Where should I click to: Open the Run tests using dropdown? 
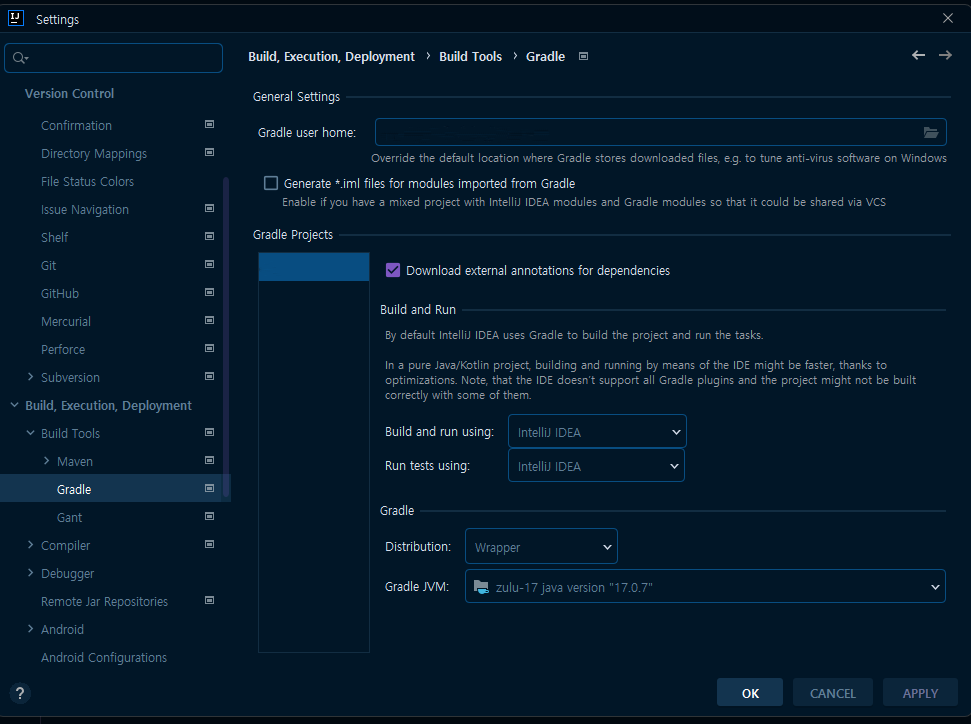coord(596,466)
